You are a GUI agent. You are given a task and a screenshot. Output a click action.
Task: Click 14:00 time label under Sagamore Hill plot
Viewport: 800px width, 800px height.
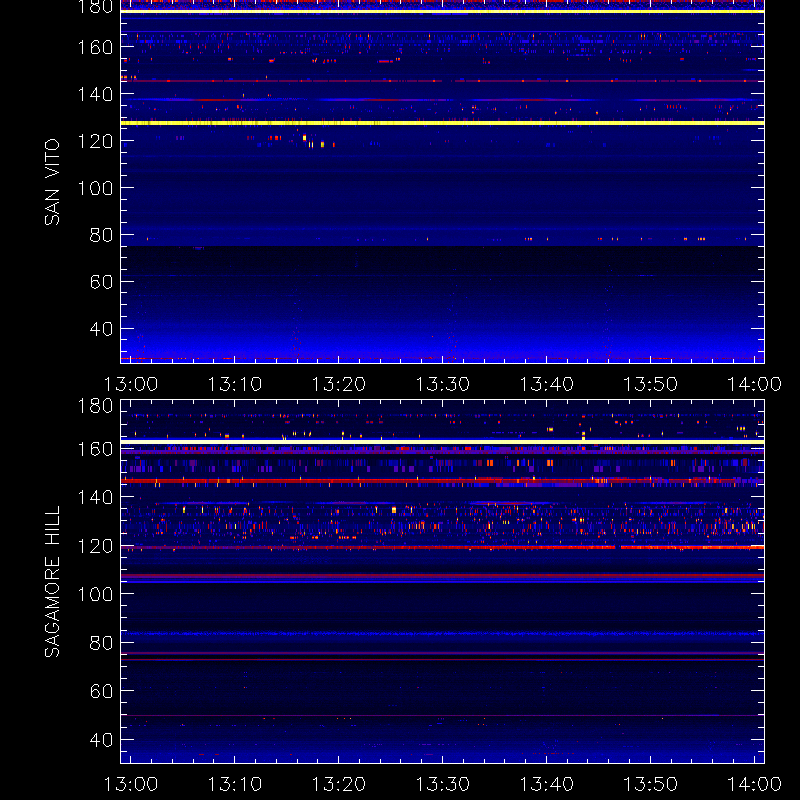click(755, 784)
